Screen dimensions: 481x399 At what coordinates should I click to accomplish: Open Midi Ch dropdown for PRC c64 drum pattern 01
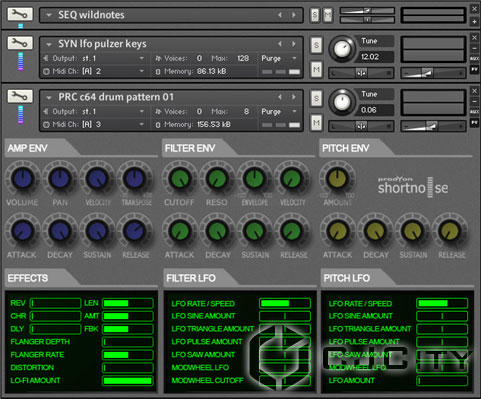(x=142, y=124)
